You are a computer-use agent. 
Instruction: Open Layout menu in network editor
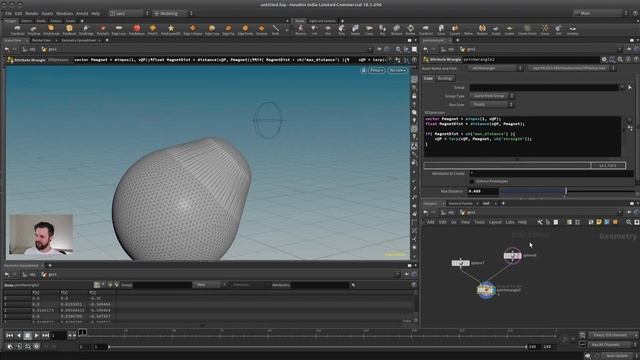[495, 222]
